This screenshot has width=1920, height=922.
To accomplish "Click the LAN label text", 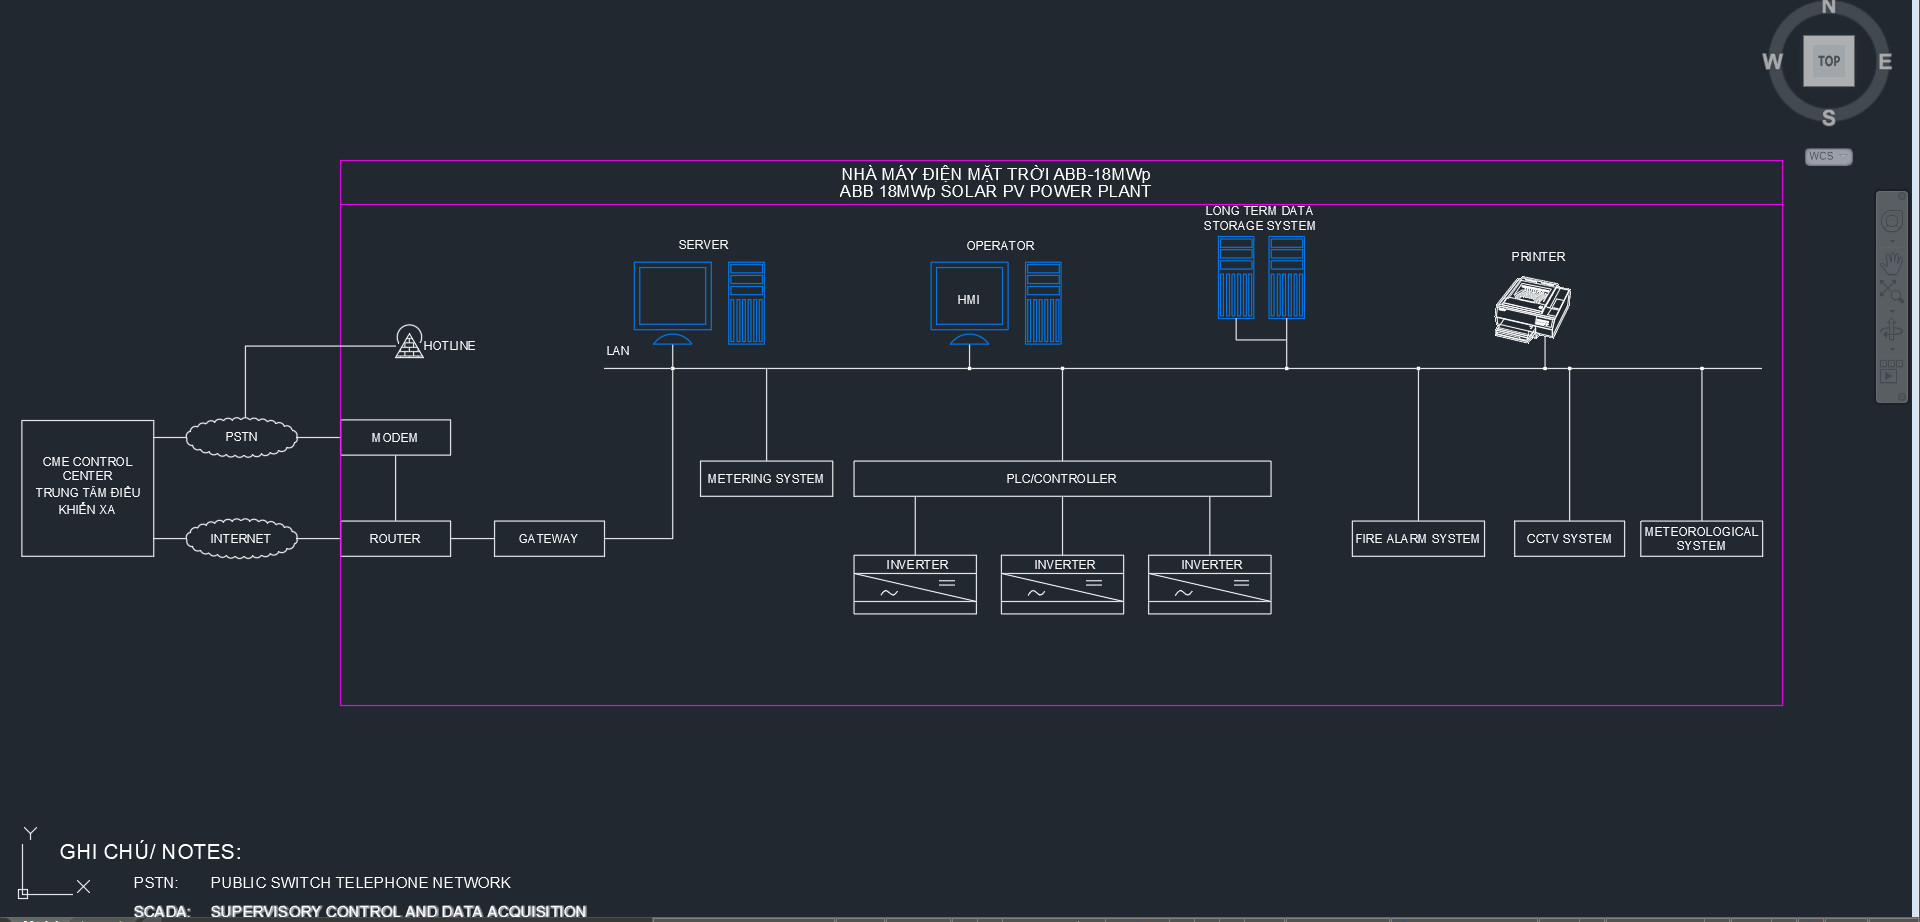I will point(618,351).
